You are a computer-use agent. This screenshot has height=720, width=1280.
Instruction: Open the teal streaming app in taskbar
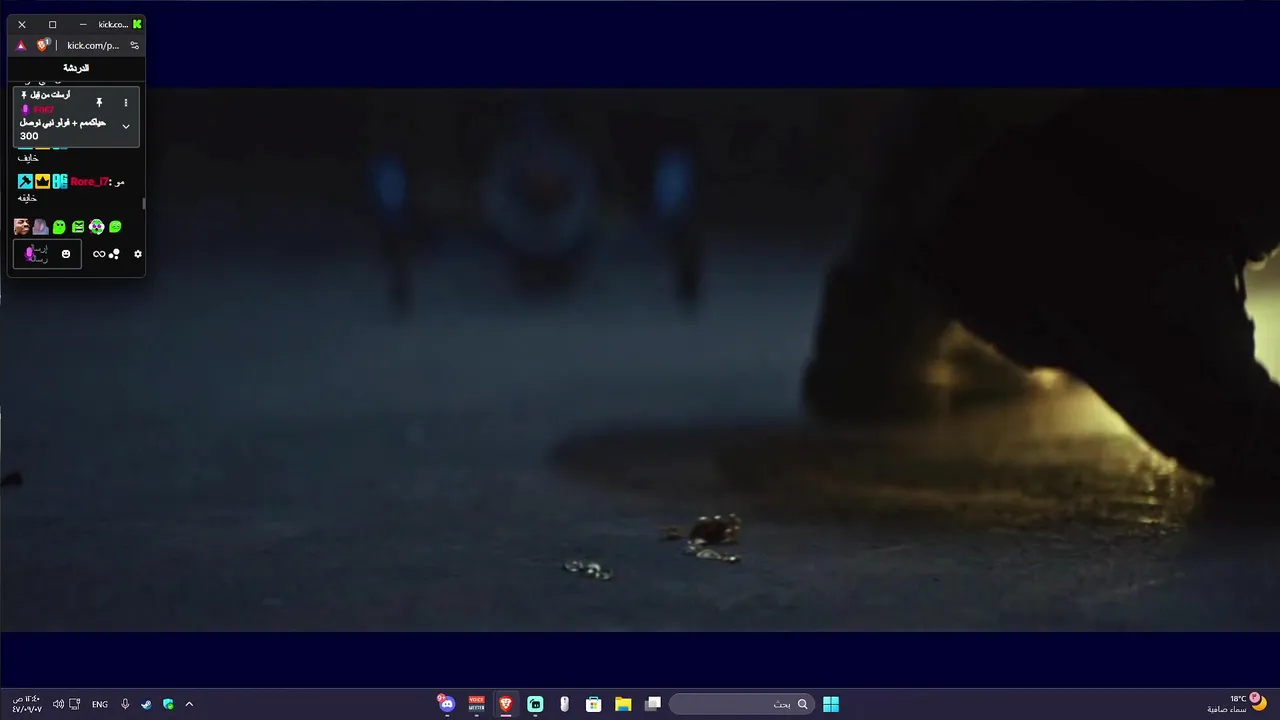pyautogui.click(x=535, y=704)
